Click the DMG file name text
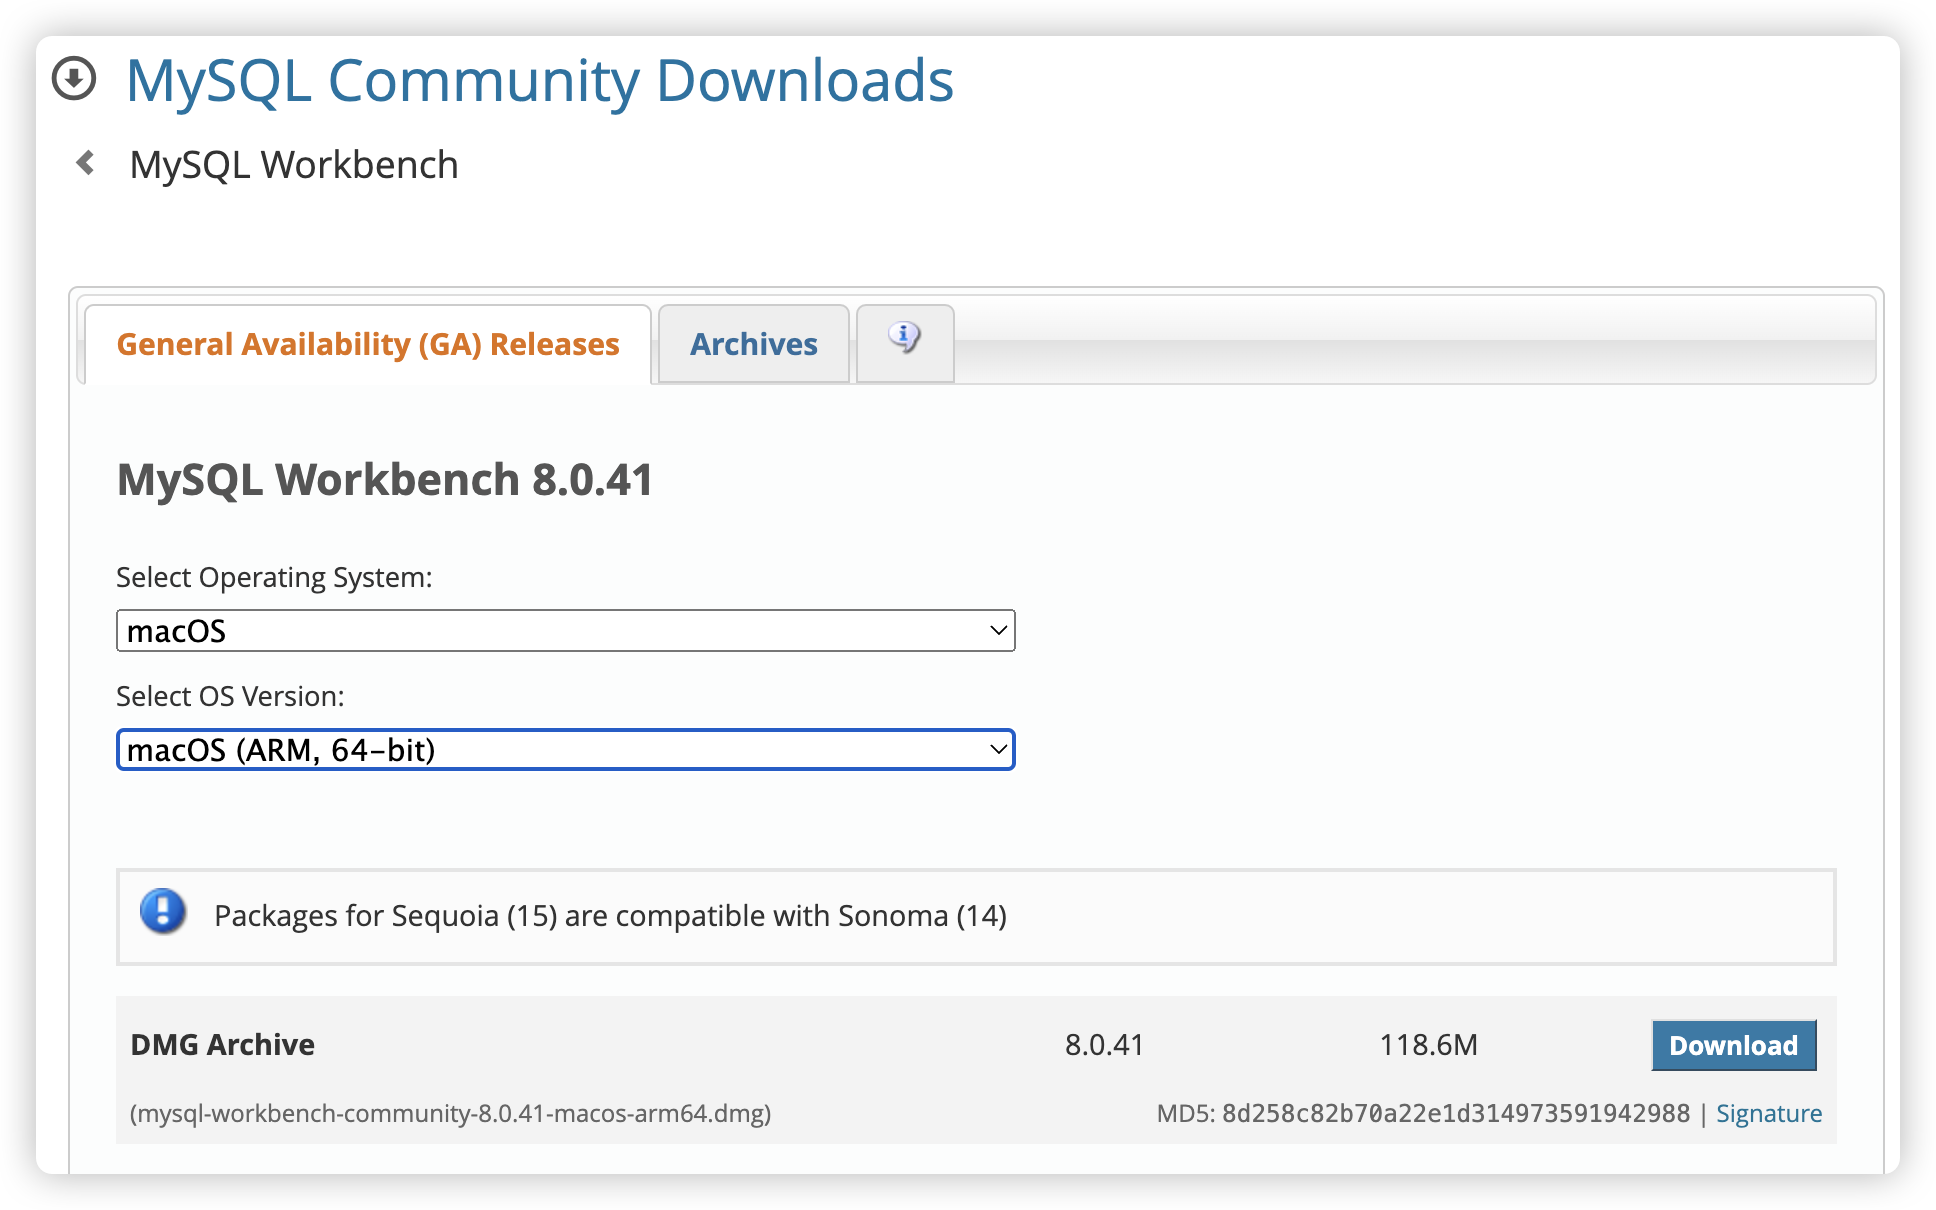This screenshot has height=1210, width=1936. coord(450,1113)
